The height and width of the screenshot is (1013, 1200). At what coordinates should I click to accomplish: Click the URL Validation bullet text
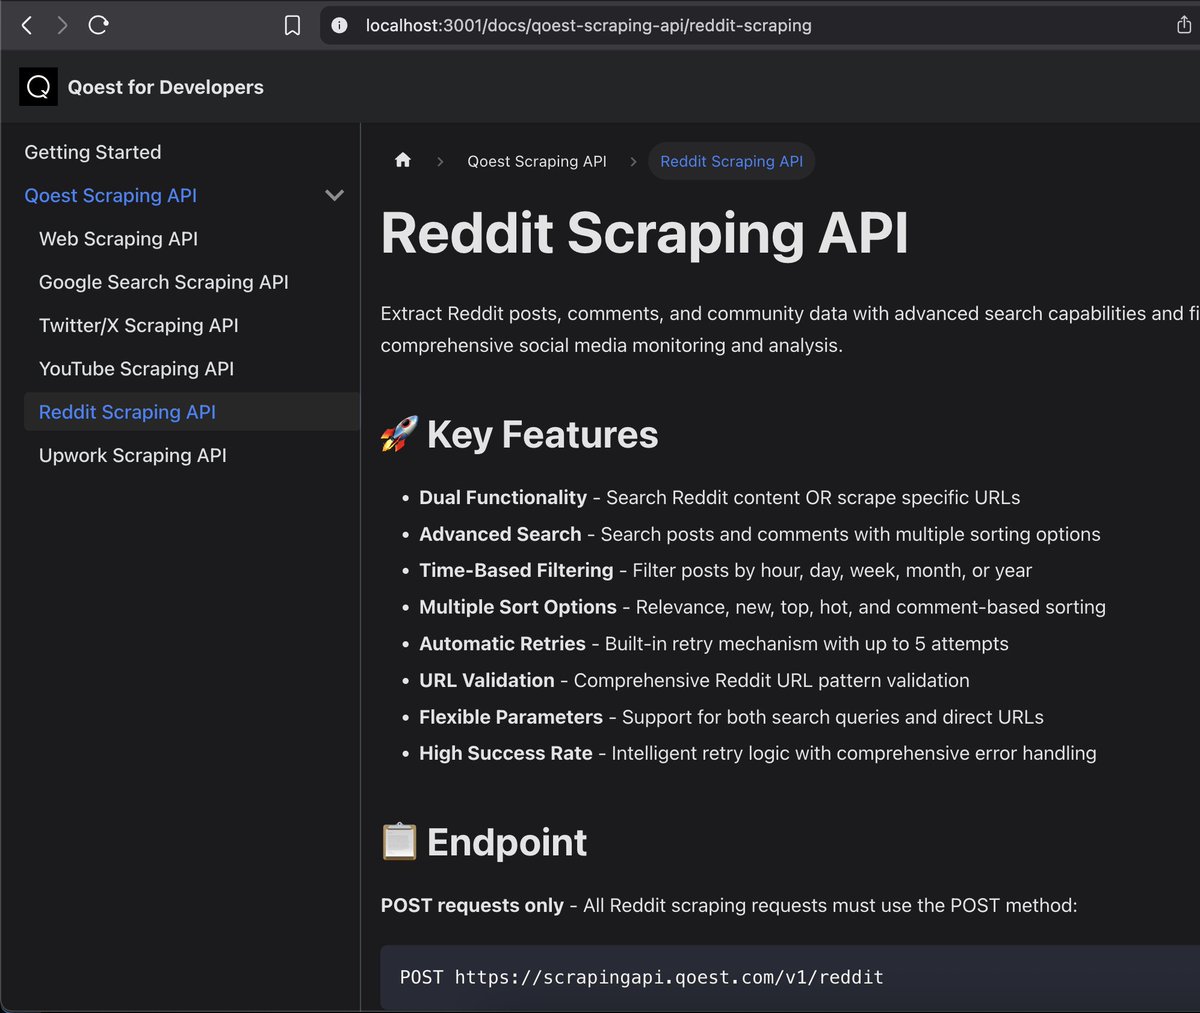click(x=694, y=680)
